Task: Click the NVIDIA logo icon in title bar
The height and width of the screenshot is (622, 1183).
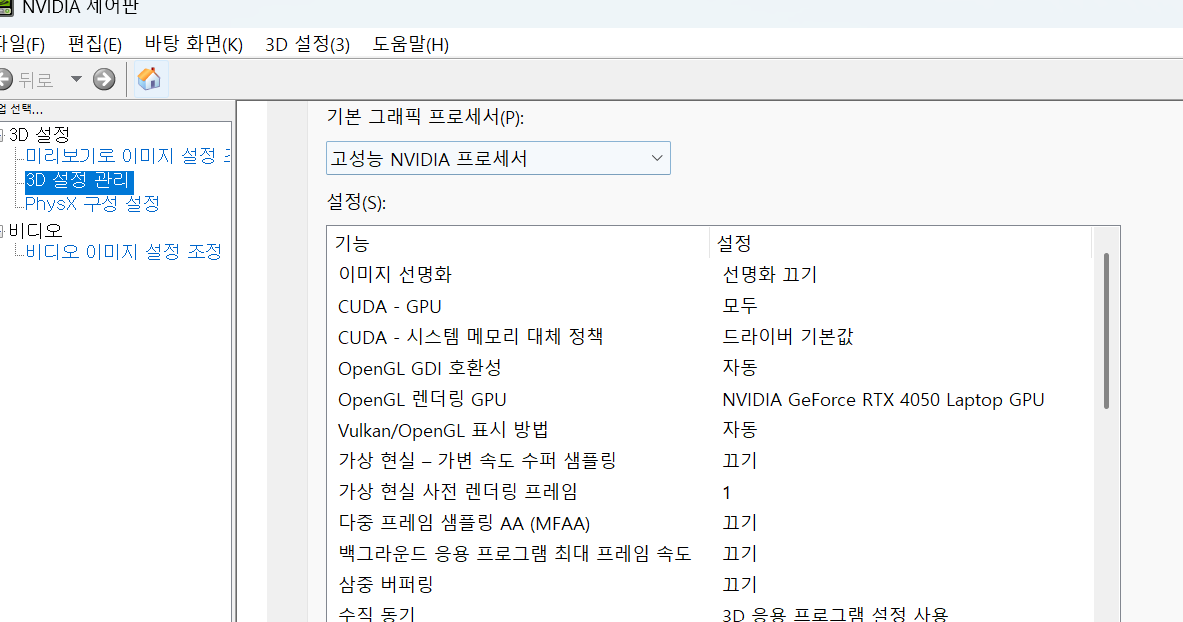Action: (5, 8)
